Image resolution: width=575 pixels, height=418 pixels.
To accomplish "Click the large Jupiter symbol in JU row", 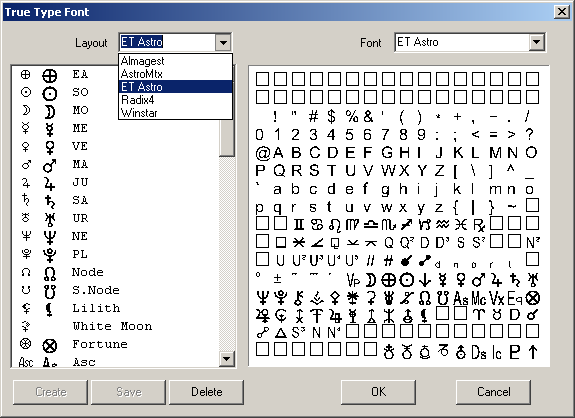I will pyautogui.click(x=50, y=183).
